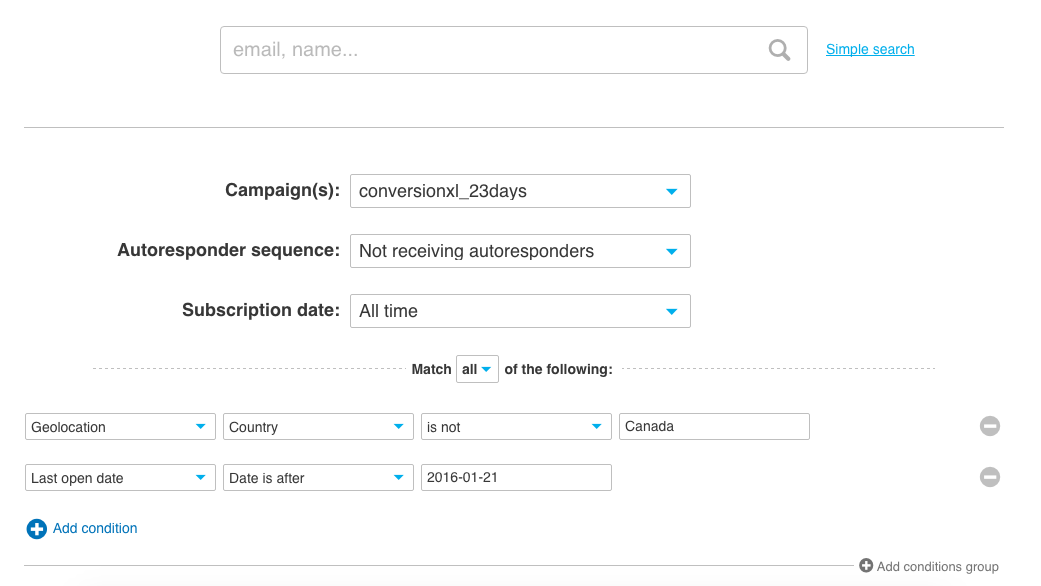Open the Geolocation condition type dropdown
The width and height of the screenshot is (1041, 586).
120,427
